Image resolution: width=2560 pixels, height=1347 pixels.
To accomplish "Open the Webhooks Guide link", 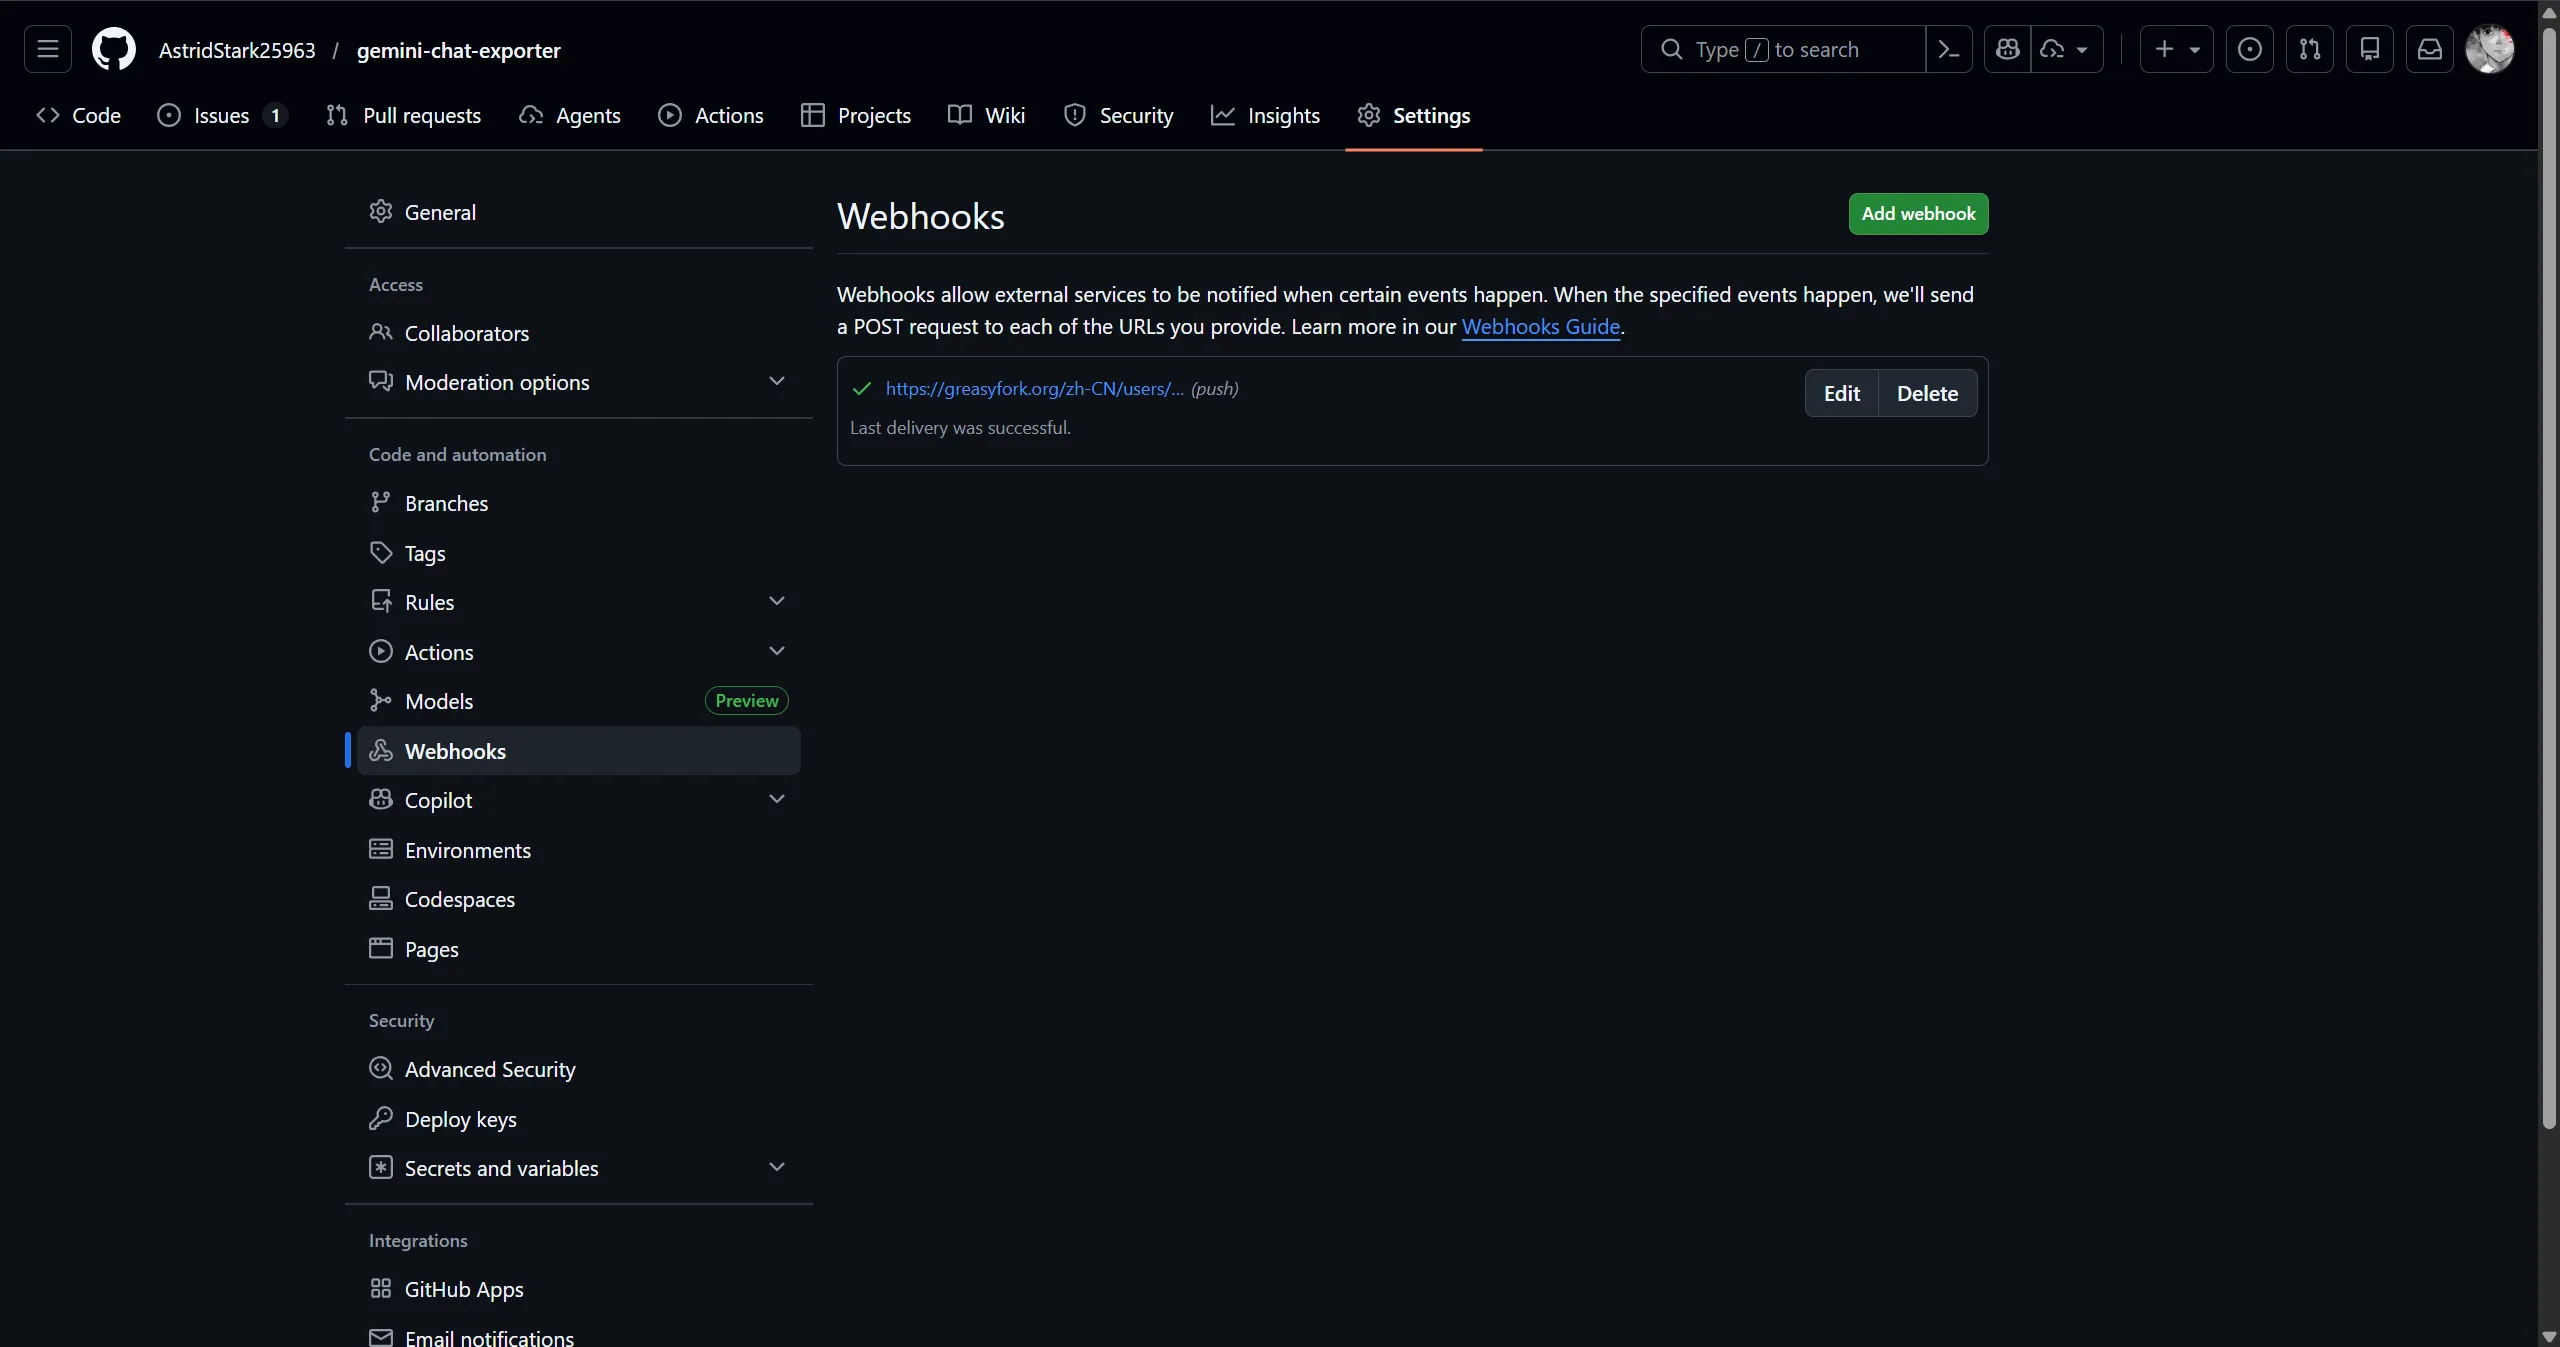I will point(1540,327).
